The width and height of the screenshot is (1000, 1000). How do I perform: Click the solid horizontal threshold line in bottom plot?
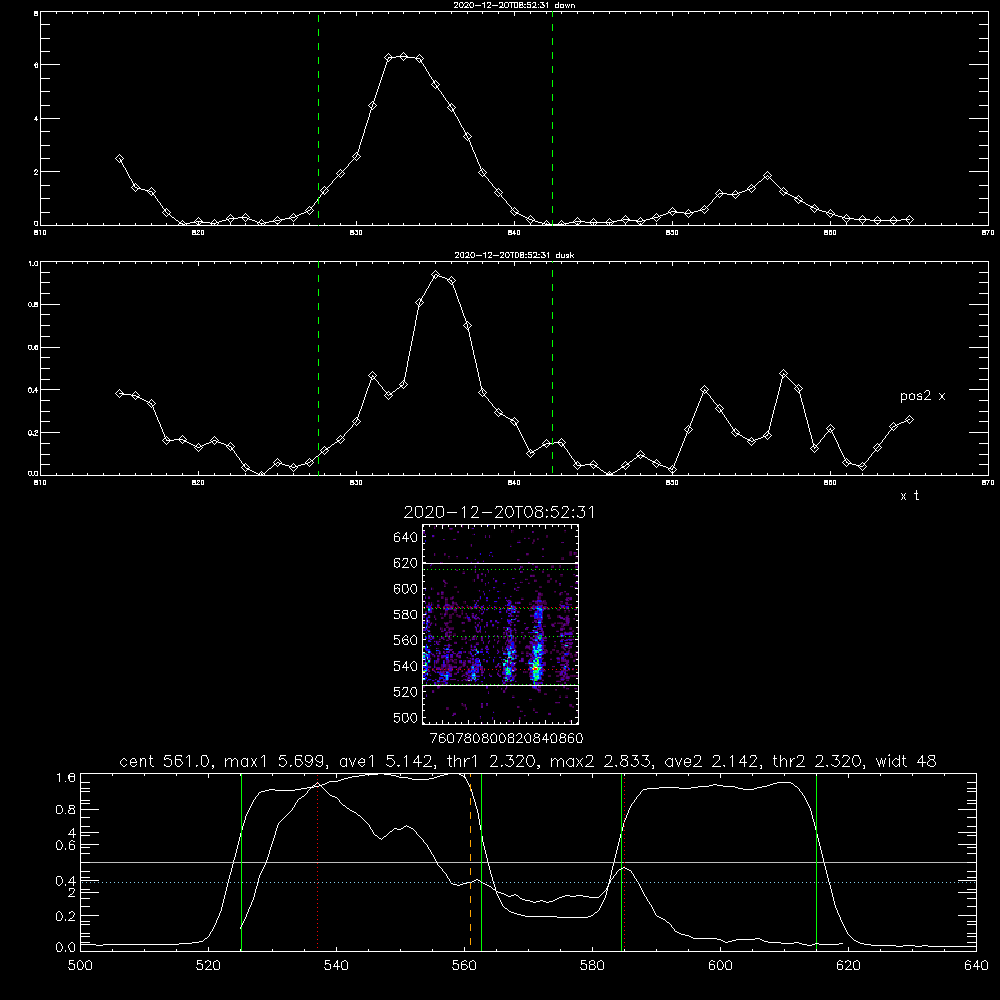pyautogui.click(x=528, y=862)
